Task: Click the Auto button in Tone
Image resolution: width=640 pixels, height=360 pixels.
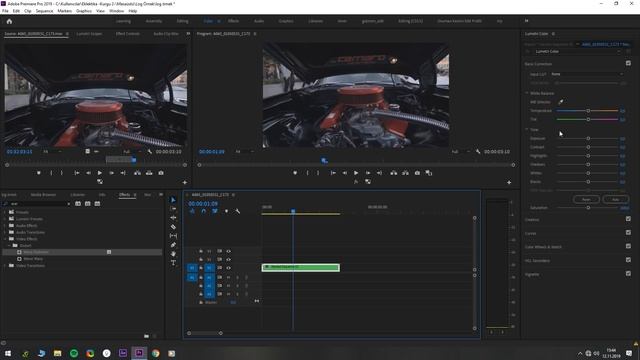Action: 616,199
